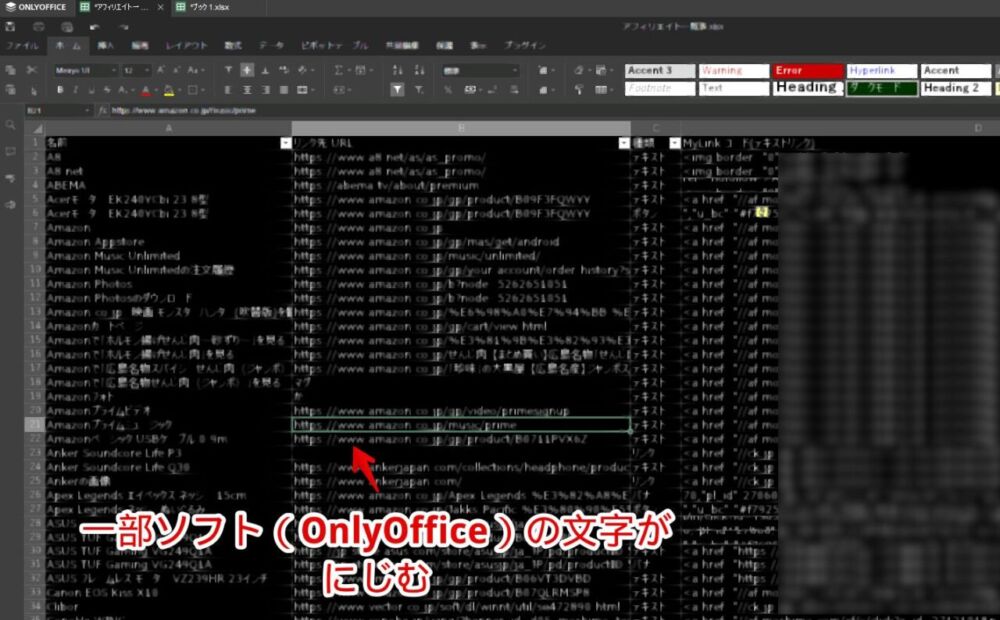1000x620 pixels.
Task: Select the ABEMA cell
Action: pos(168,186)
